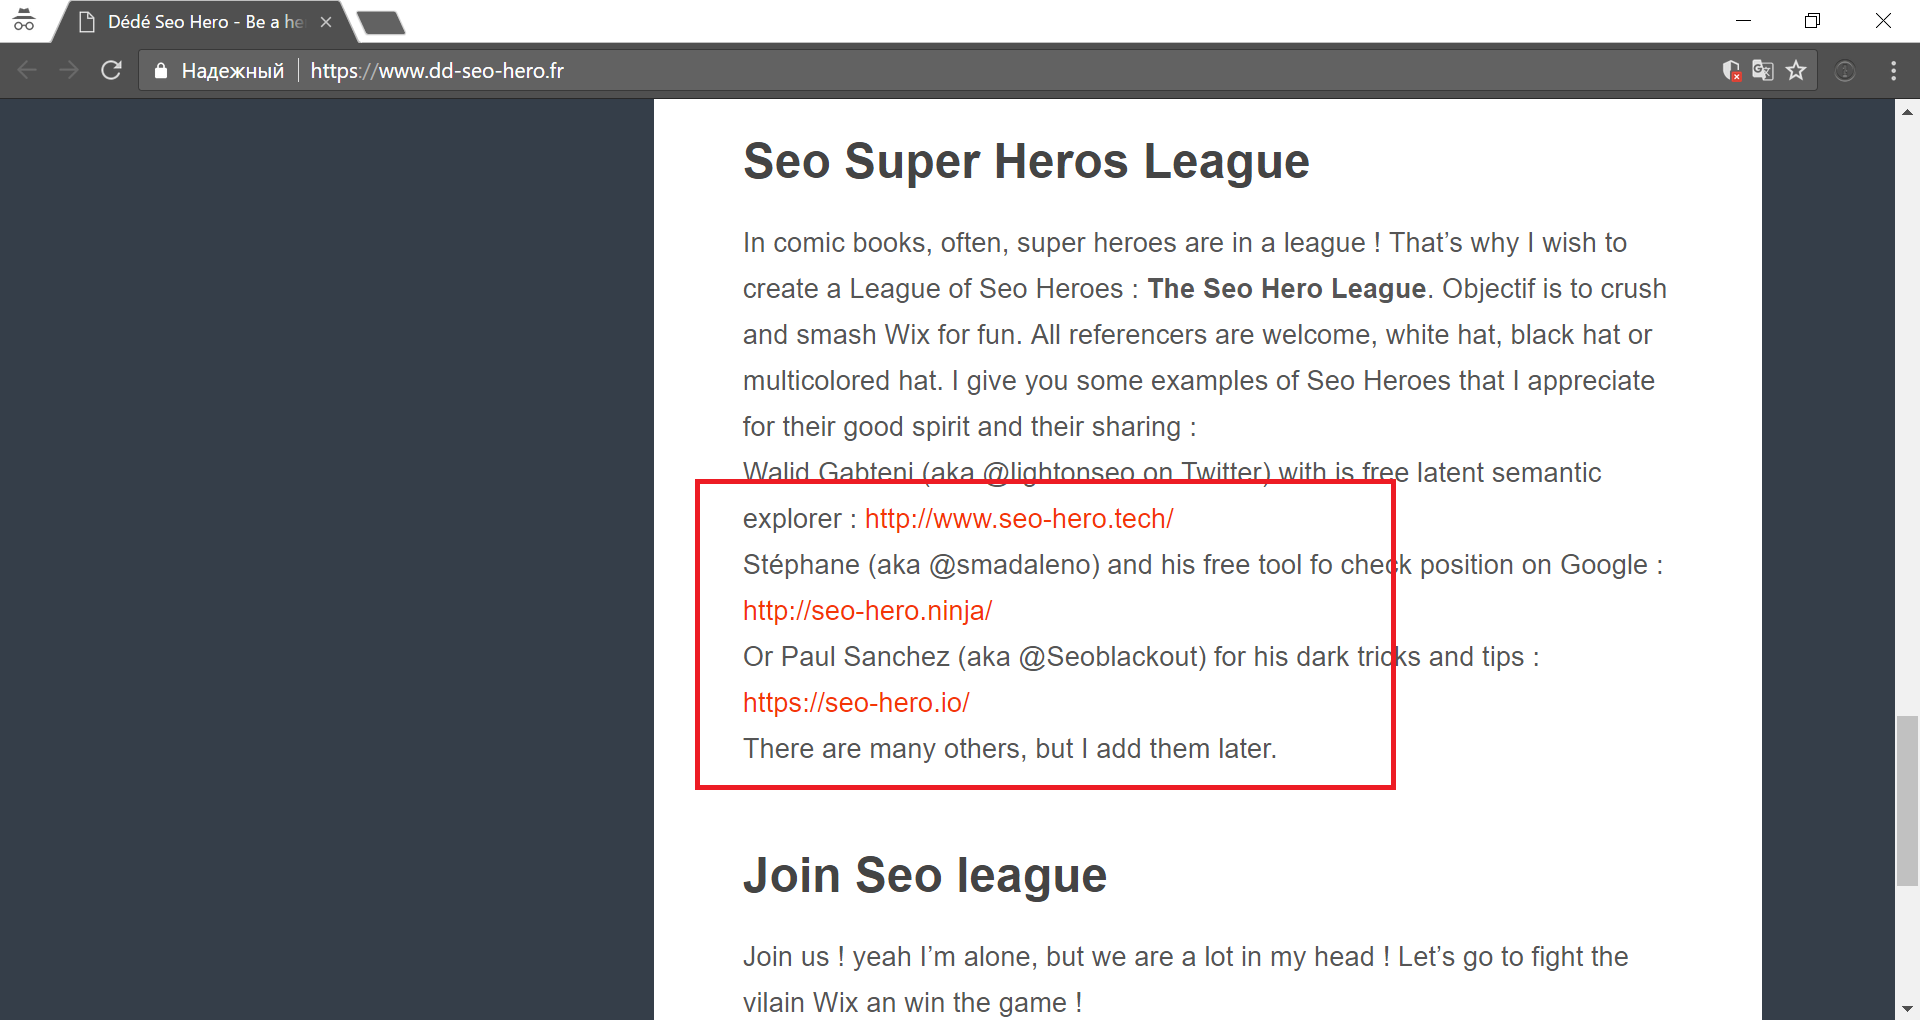Click the greyed extension icon beside the menu
1920x1020 pixels.
coord(1845,70)
